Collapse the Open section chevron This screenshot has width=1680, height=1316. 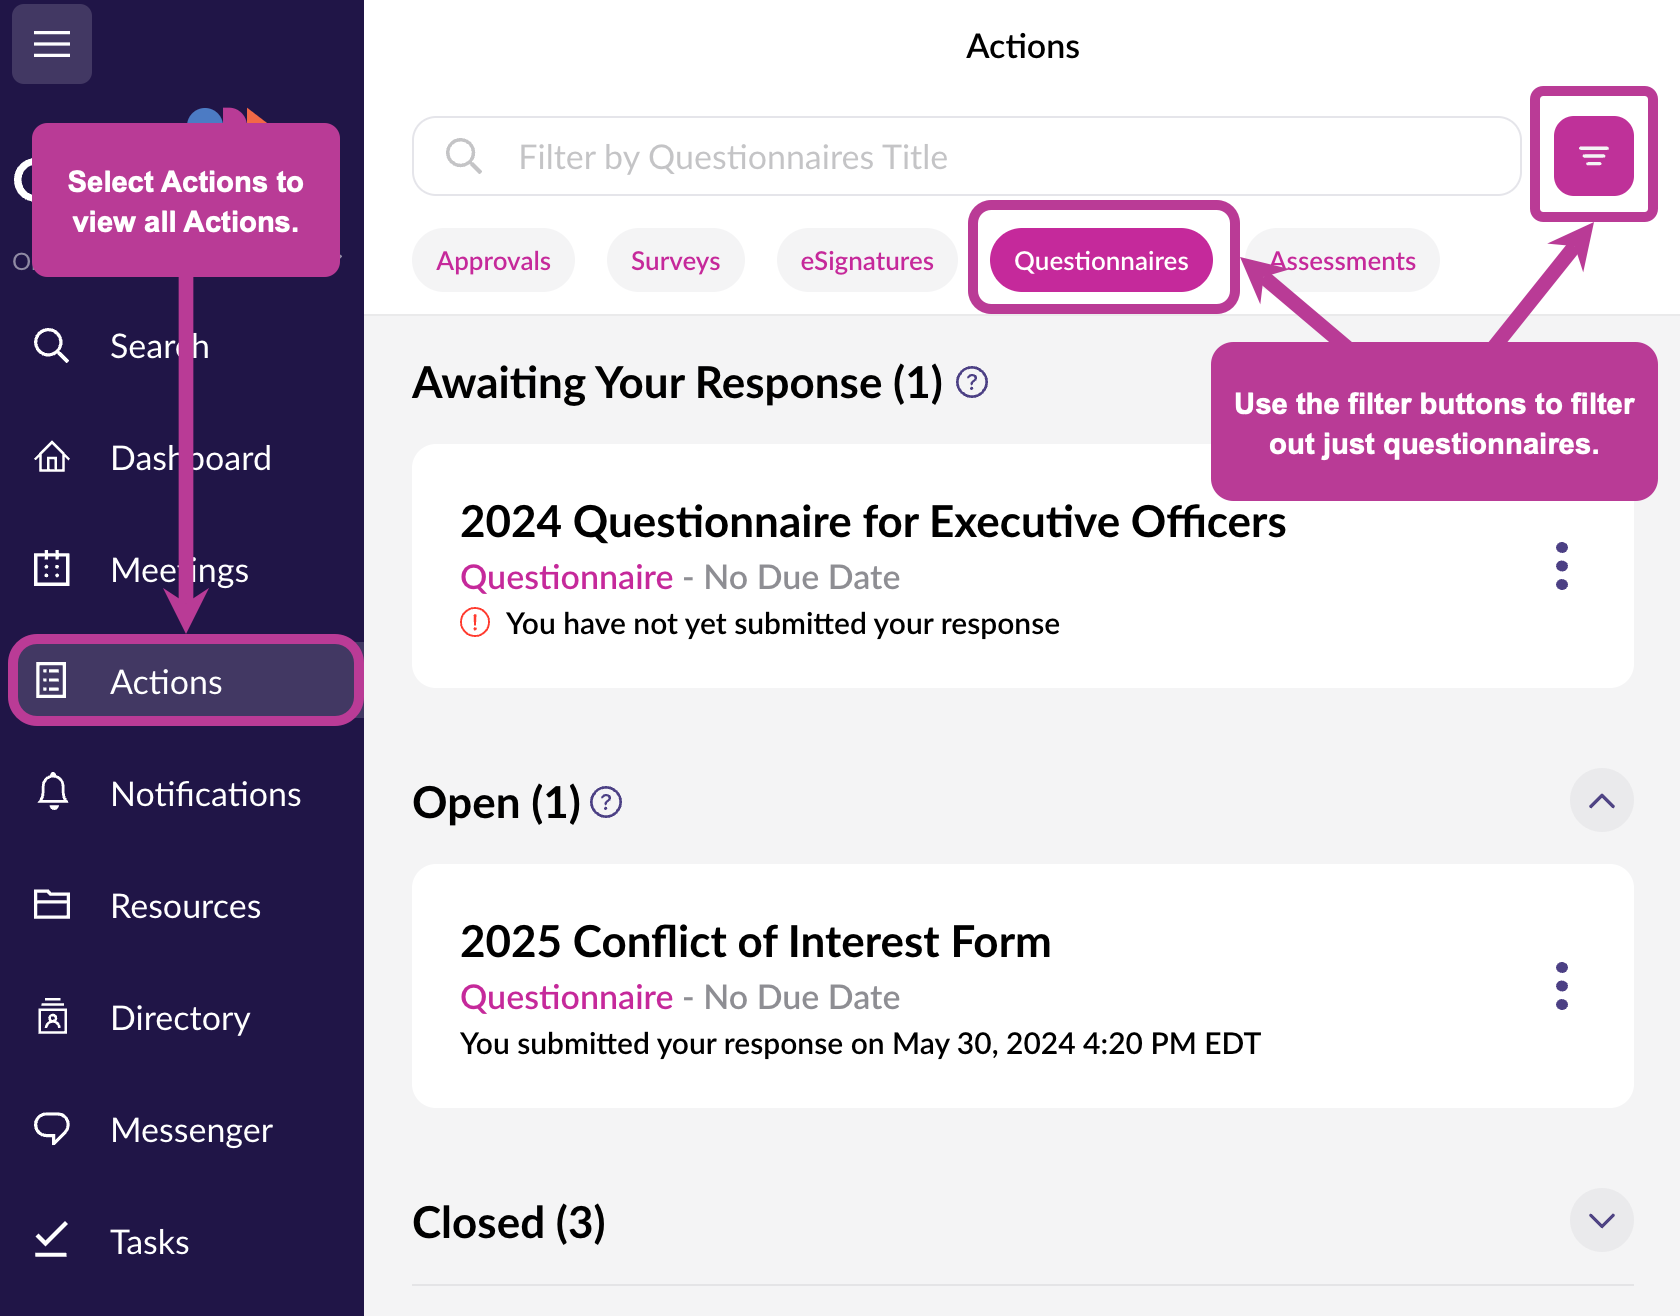[1602, 801]
